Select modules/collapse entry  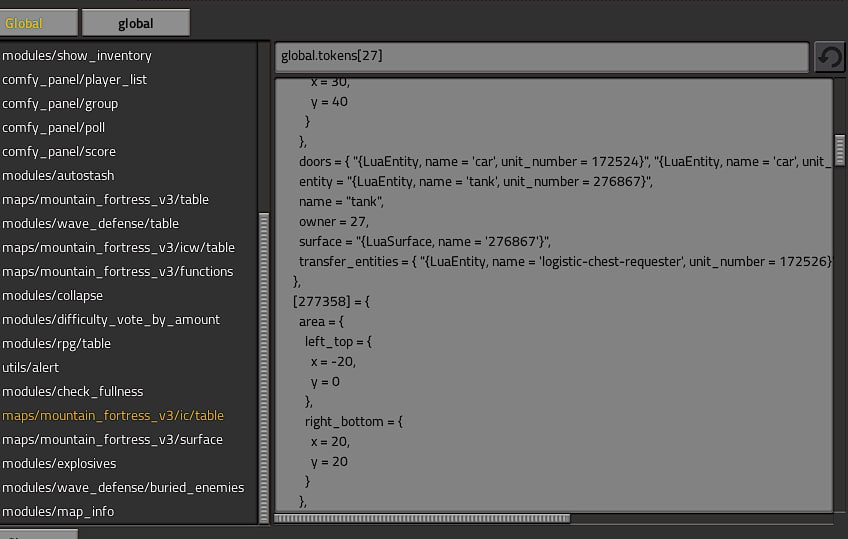(x=52, y=296)
